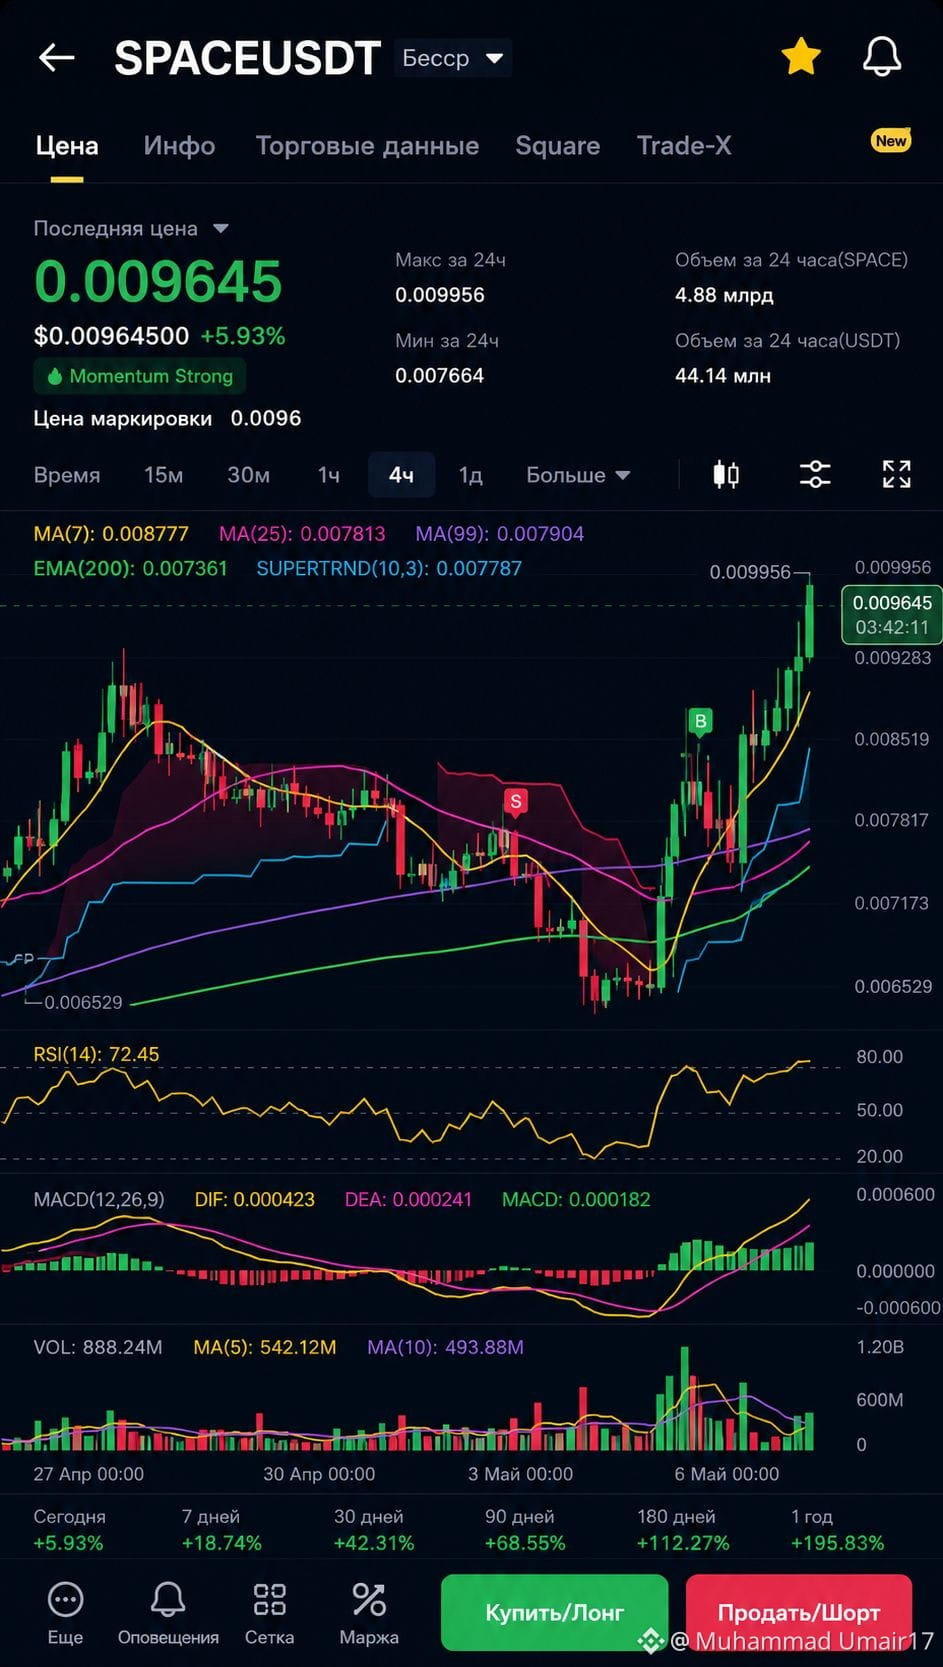Open the Маржа percent icon
This screenshot has height=1667, width=943.
[369, 1599]
